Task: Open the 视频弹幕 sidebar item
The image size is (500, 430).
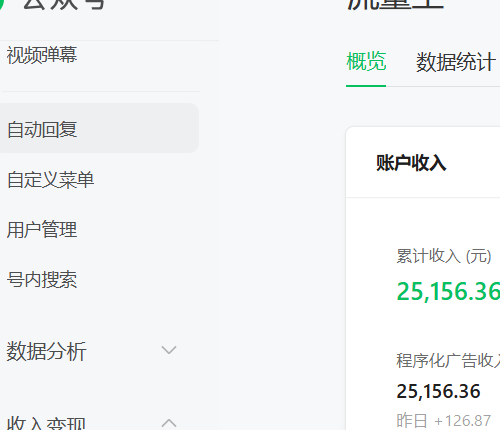Action: coord(42,55)
